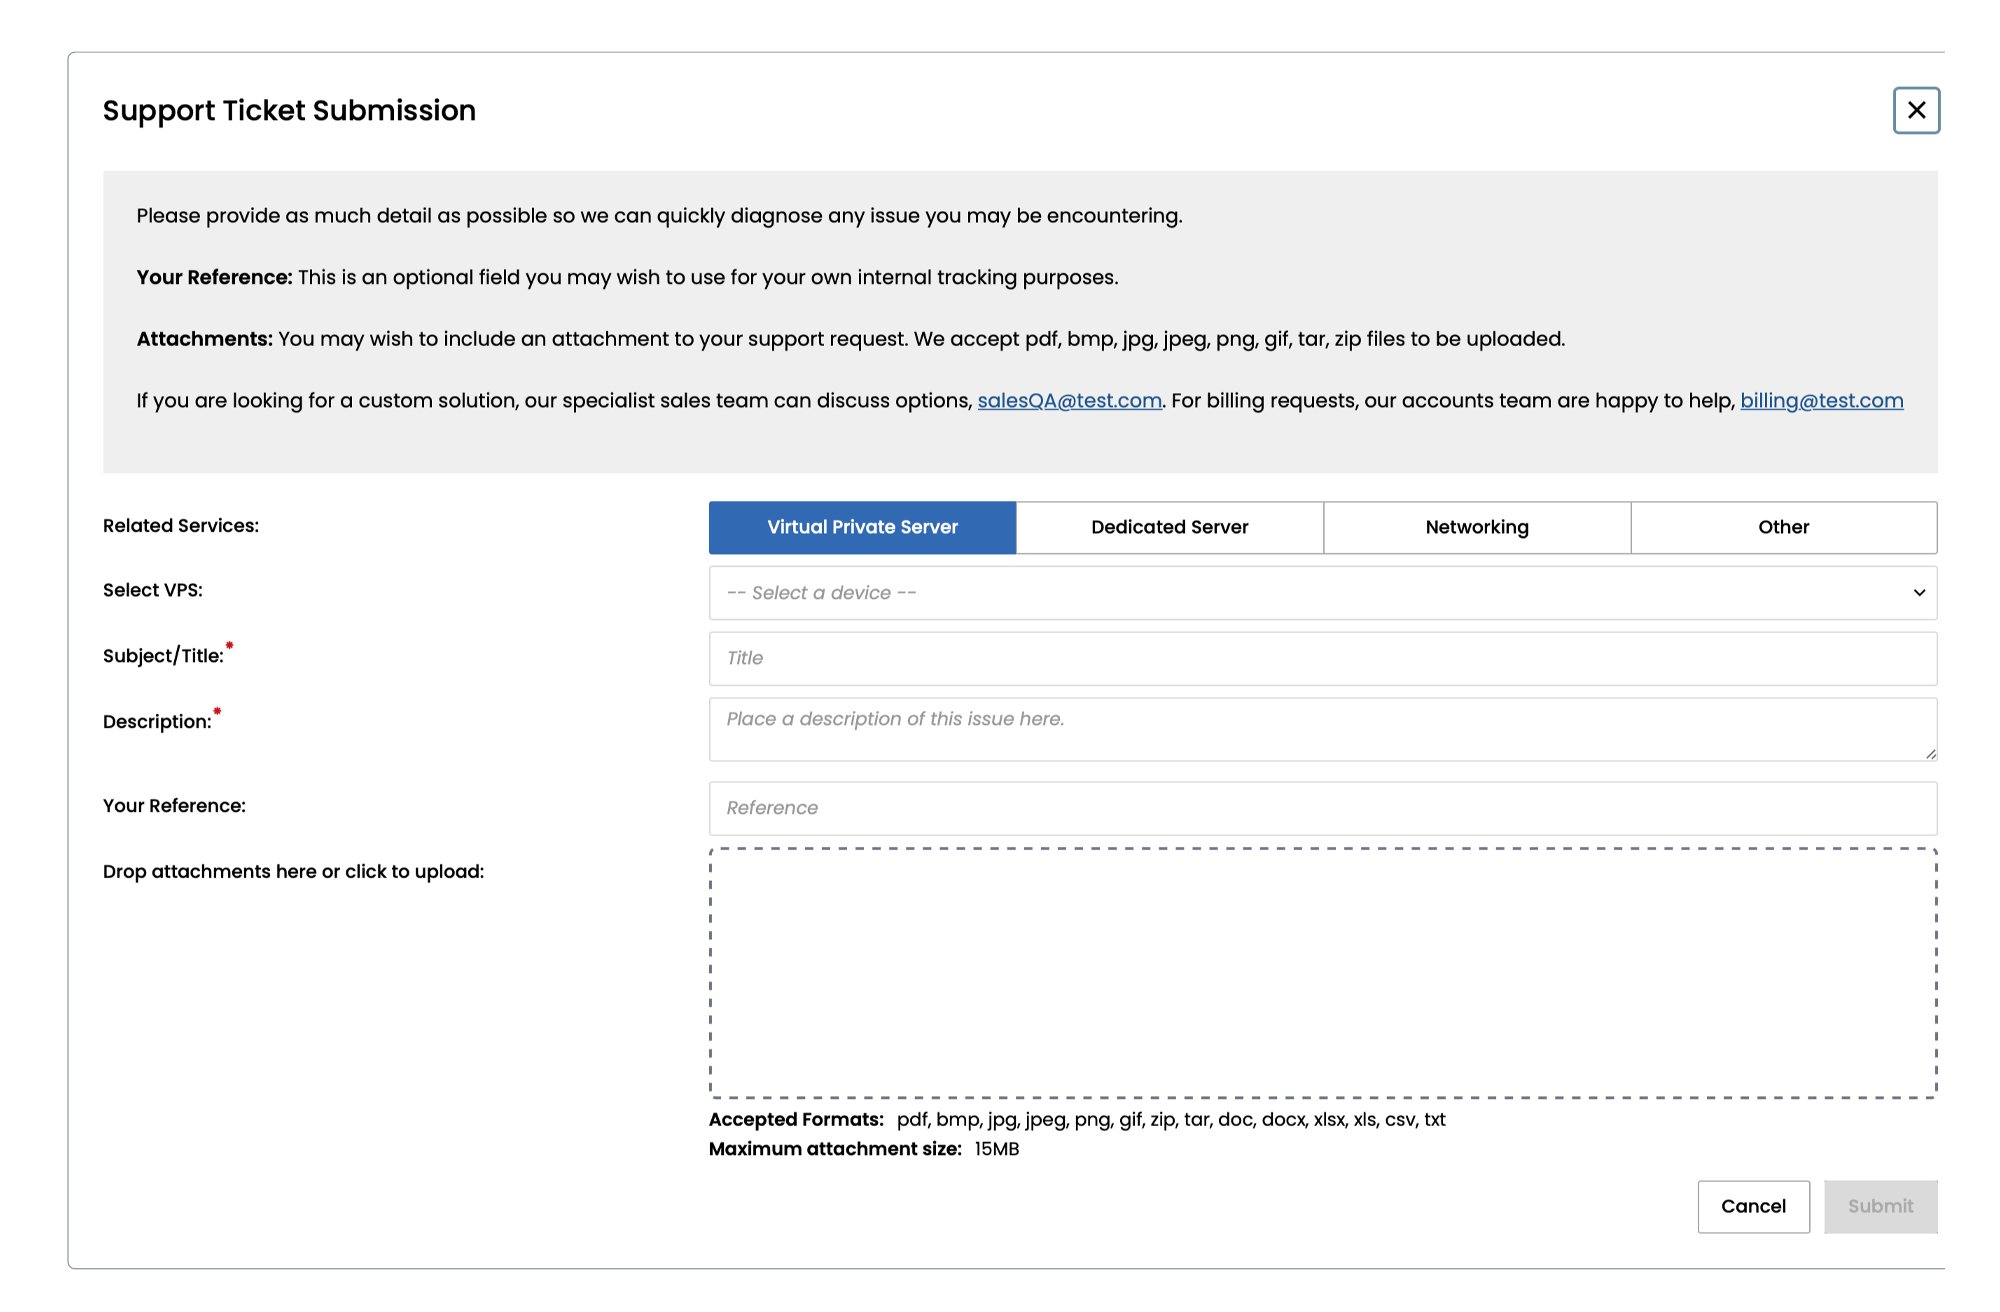Click the Your Reference field label
The width and height of the screenshot is (2000, 1312).
(174, 806)
